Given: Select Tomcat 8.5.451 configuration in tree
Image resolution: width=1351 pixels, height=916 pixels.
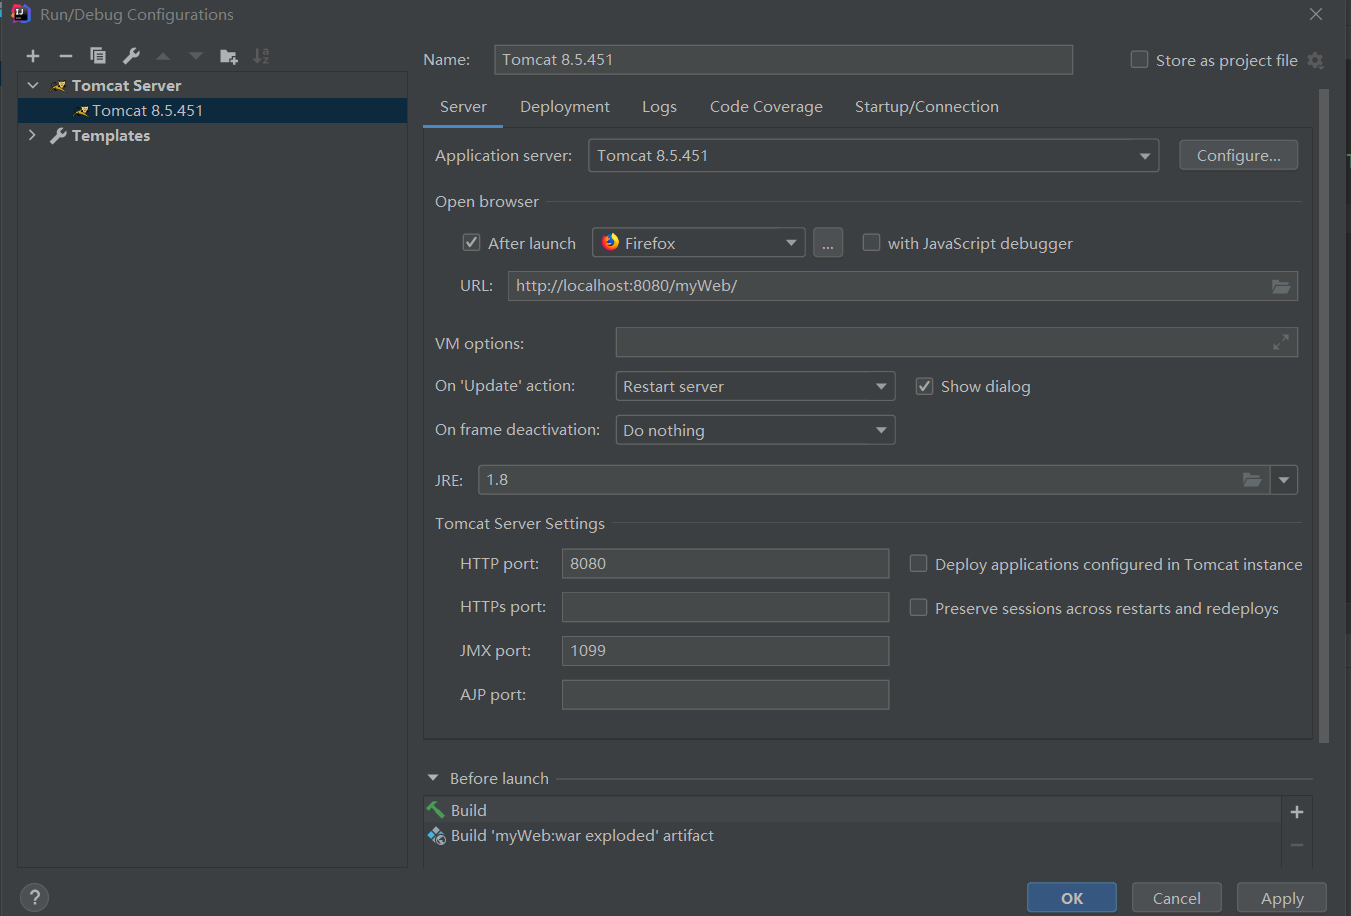Looking at the screenshot, I should (212, 111).
